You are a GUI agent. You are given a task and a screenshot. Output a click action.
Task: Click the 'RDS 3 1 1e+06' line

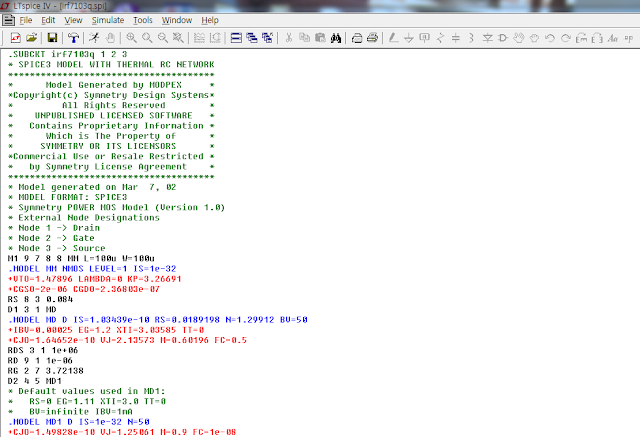pos(43,350)
